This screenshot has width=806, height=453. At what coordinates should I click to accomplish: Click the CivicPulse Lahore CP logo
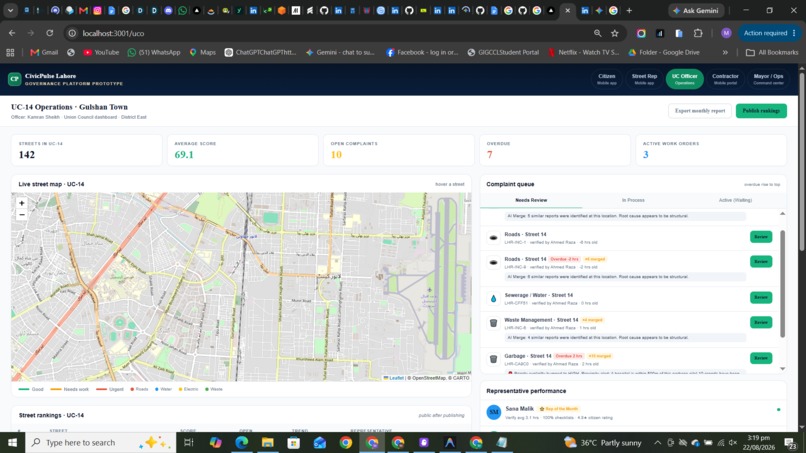14,79
